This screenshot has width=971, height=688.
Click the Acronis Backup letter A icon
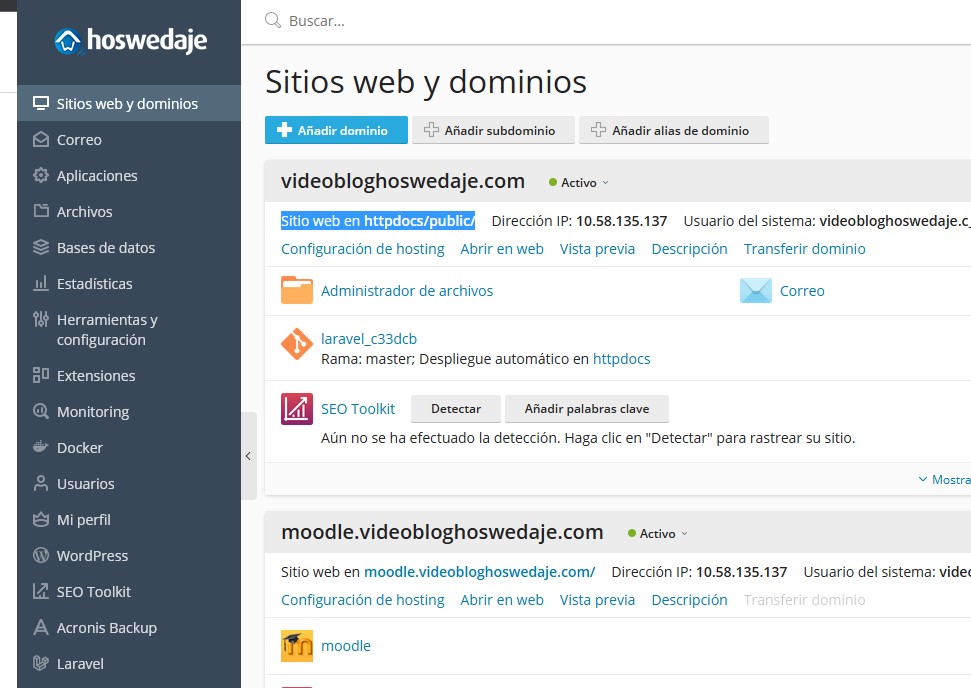(x=41, y=627)
